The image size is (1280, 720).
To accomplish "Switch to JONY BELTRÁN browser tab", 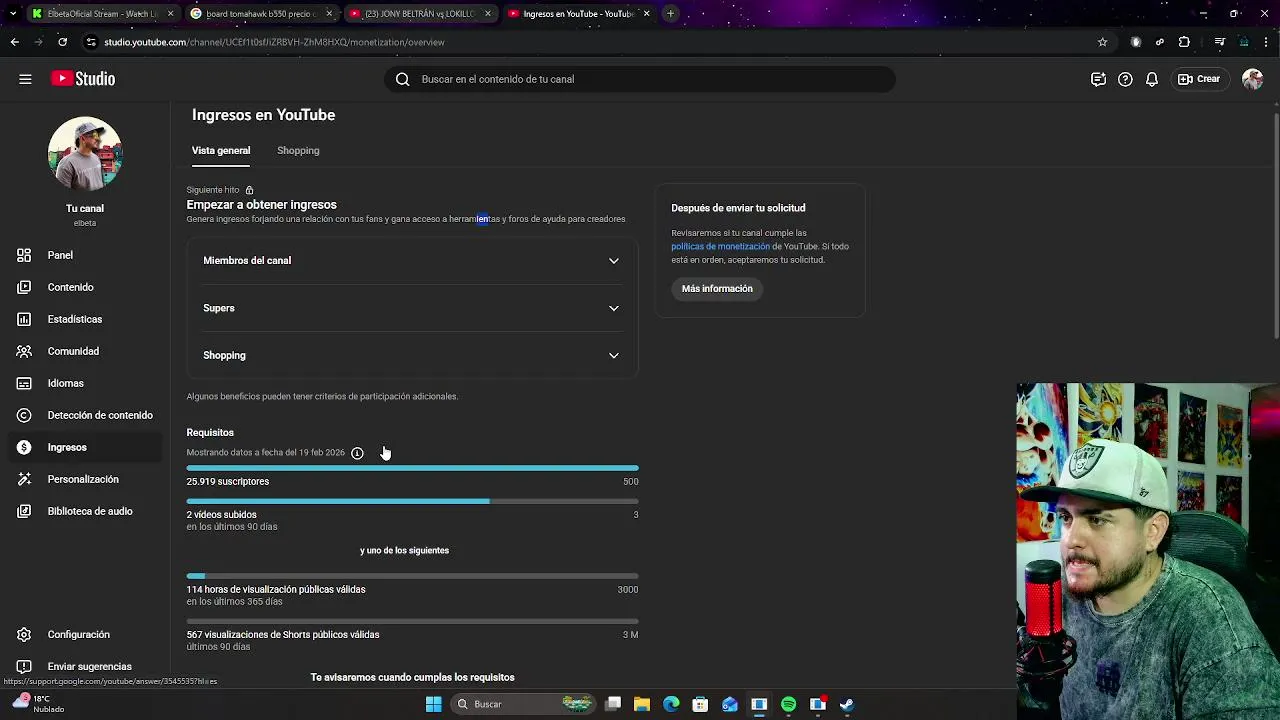I will tap(418, 14).
